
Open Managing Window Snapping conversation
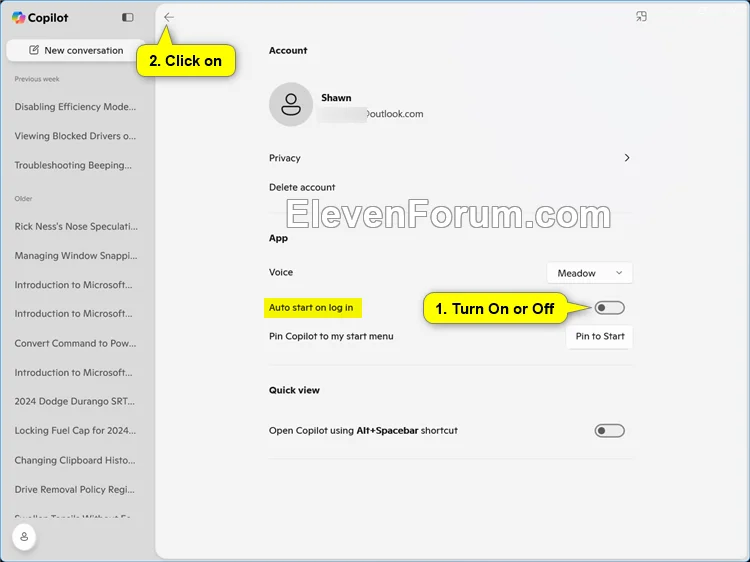coord(76,255)
